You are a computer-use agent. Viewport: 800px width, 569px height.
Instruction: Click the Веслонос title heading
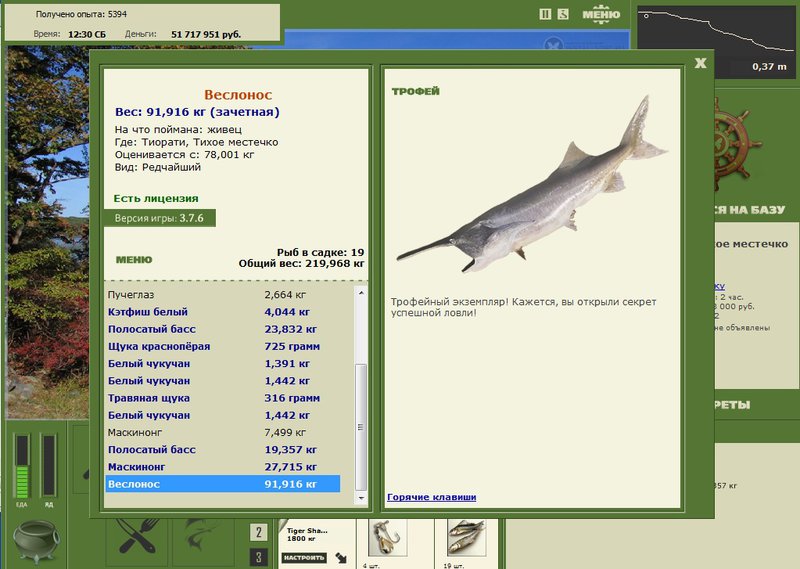(x=238, y=95)
